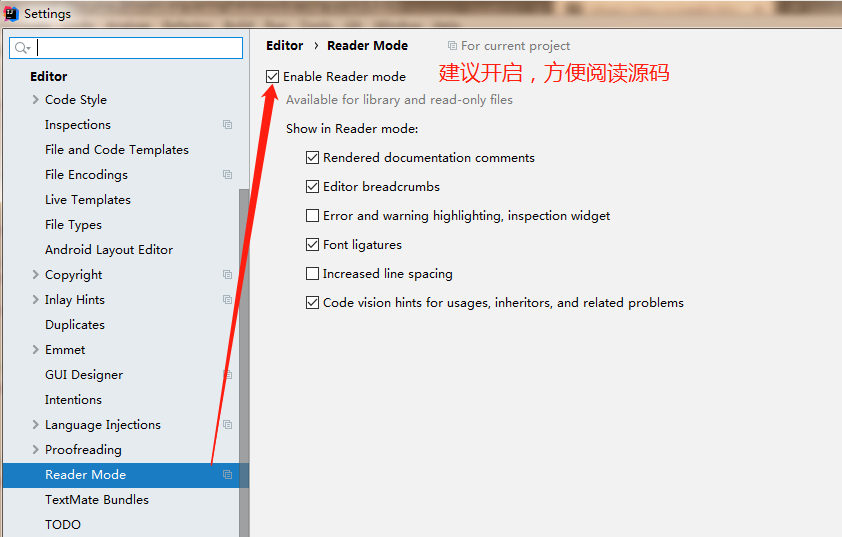The height and width of the screenshot is (537, 842).
Task: Open File Encodings settings
Action: (x=86, y=175)
